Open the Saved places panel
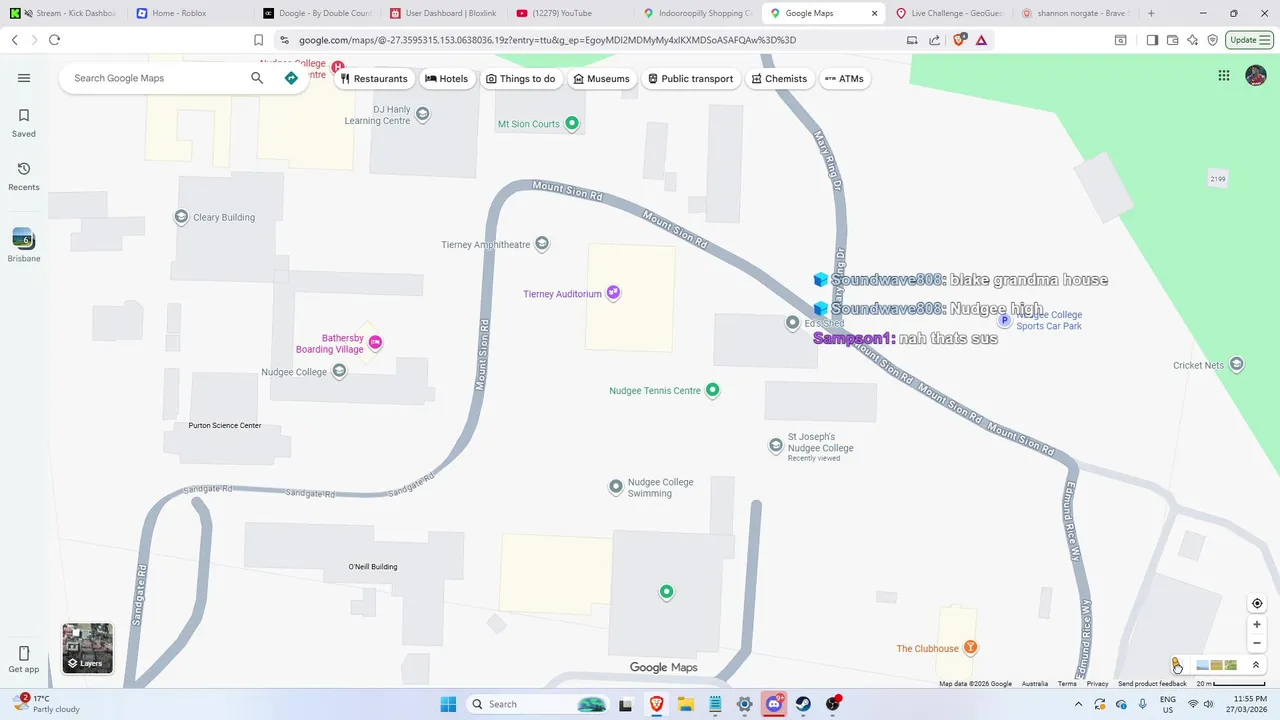 coord(24,123)
